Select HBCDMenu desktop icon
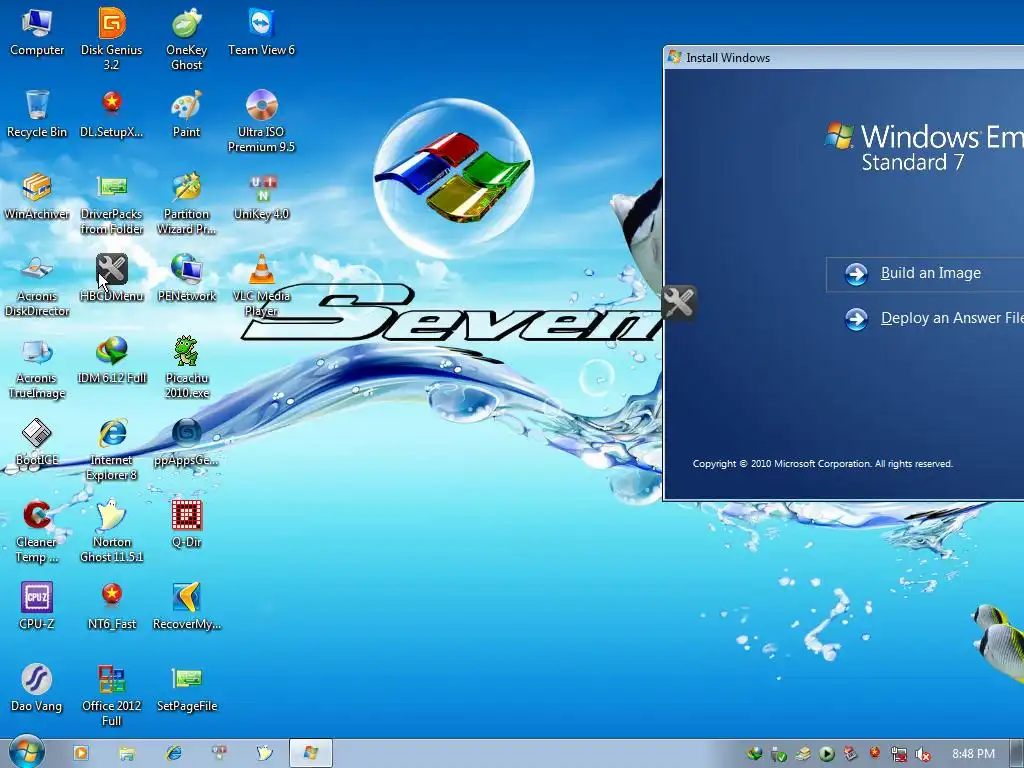Image resolution: width=1024 pixels, height=768 pixels. 112,278
